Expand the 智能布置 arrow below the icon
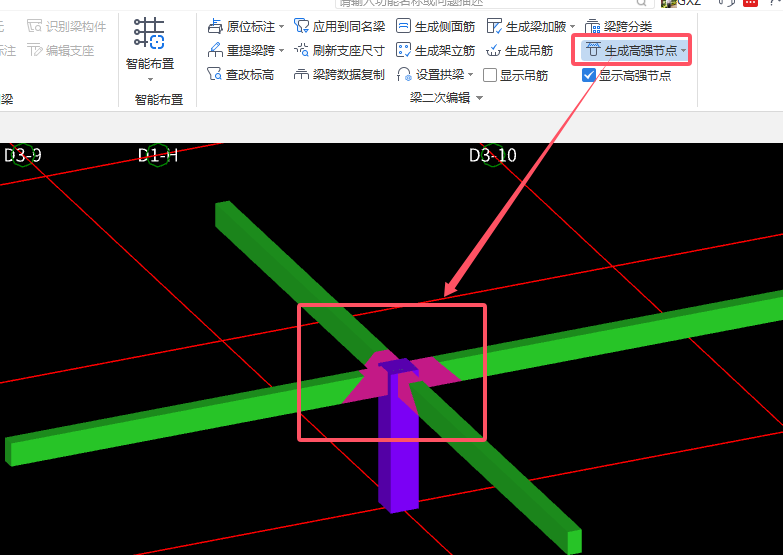The image size is (783, 555). 150,79
